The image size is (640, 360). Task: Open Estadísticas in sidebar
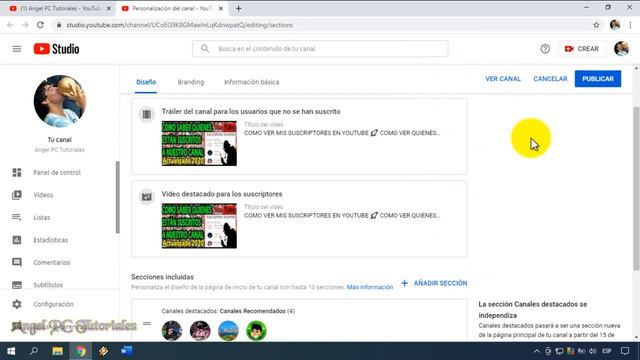pyautogui.click(x=51, y=240)
